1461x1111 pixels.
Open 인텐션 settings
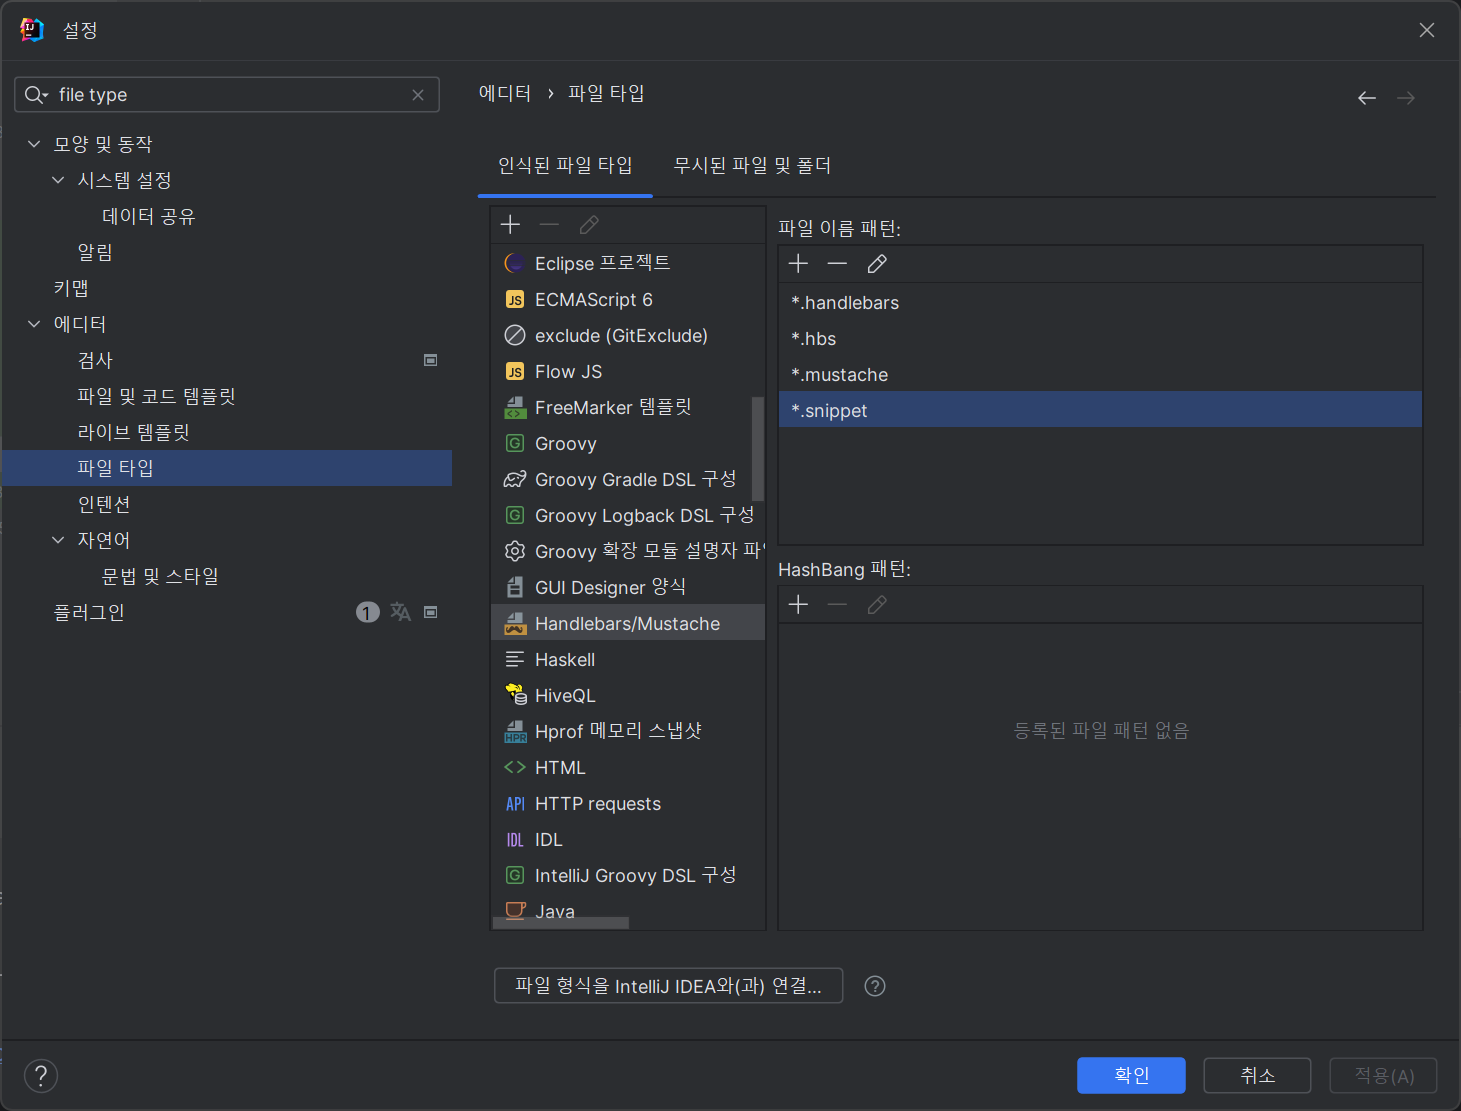click(x=104, y=504)
